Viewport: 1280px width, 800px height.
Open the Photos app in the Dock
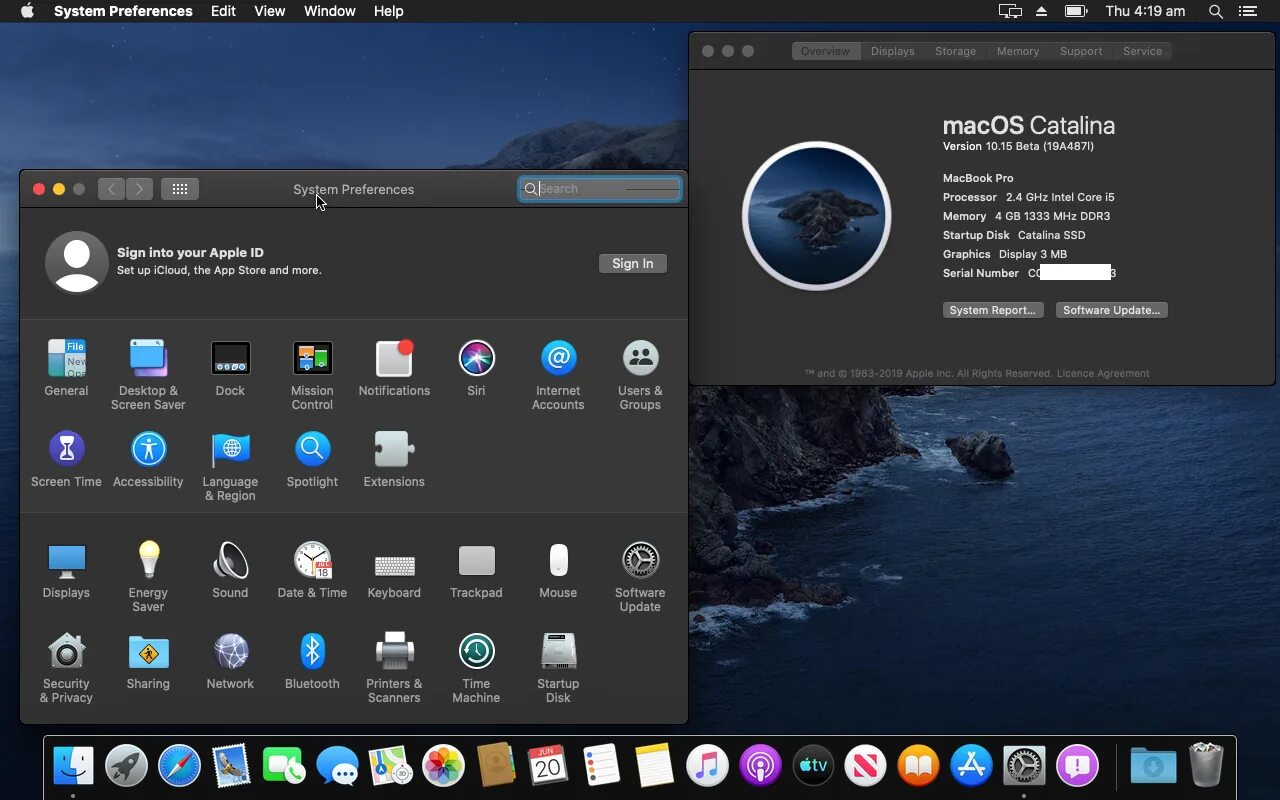click(x=443, y=767)
